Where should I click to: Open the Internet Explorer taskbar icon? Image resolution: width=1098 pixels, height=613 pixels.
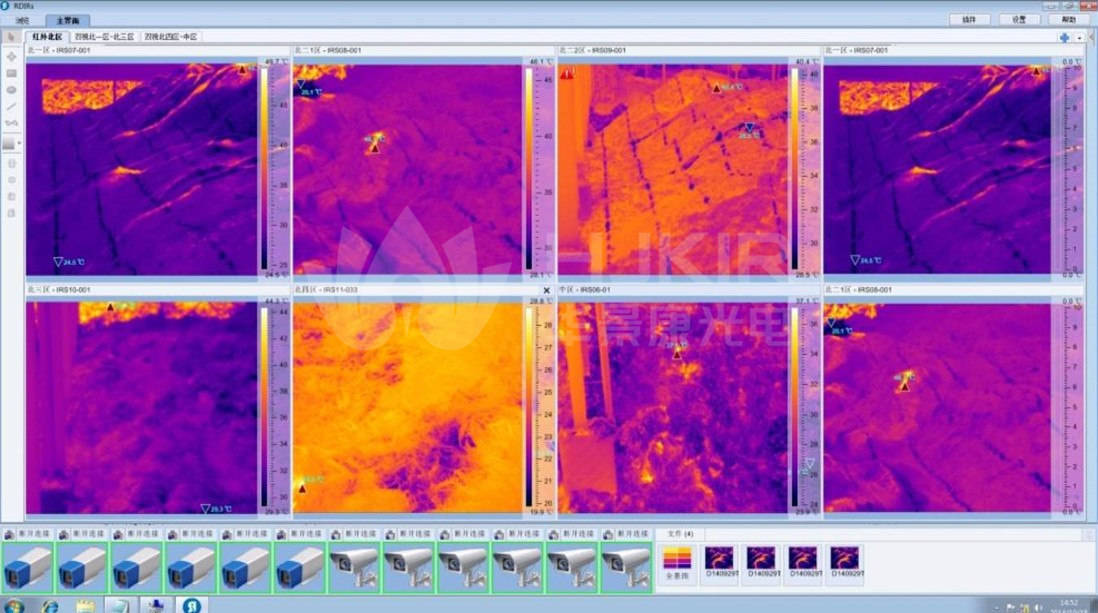(x=49, y=605)
